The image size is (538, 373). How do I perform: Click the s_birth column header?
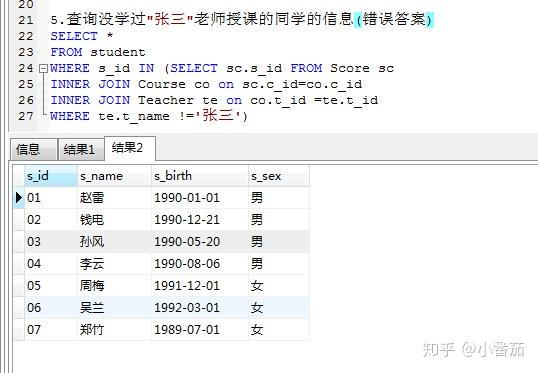(200, 176)
